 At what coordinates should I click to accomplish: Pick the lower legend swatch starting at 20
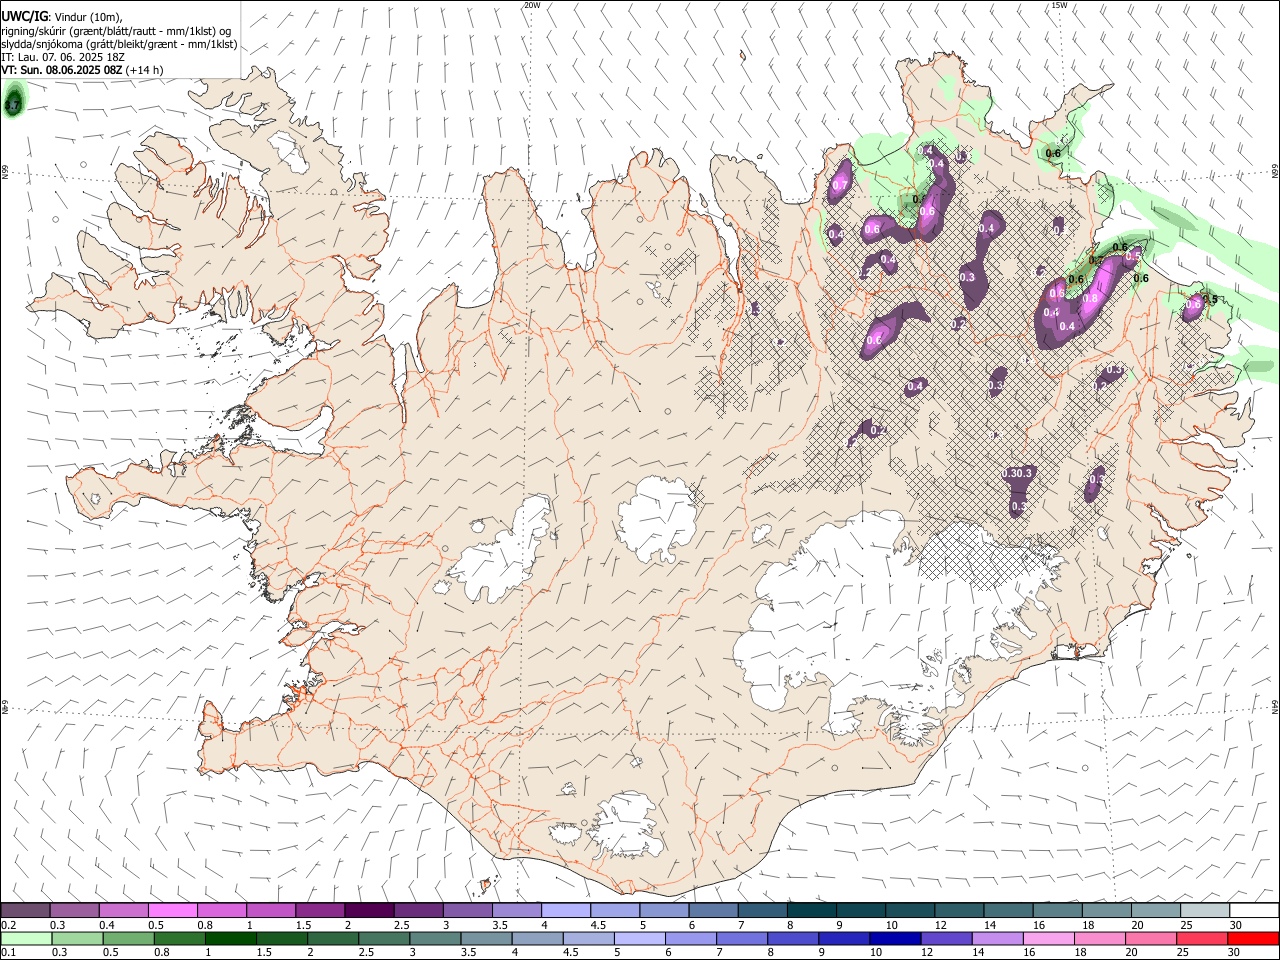(1150, 938)
